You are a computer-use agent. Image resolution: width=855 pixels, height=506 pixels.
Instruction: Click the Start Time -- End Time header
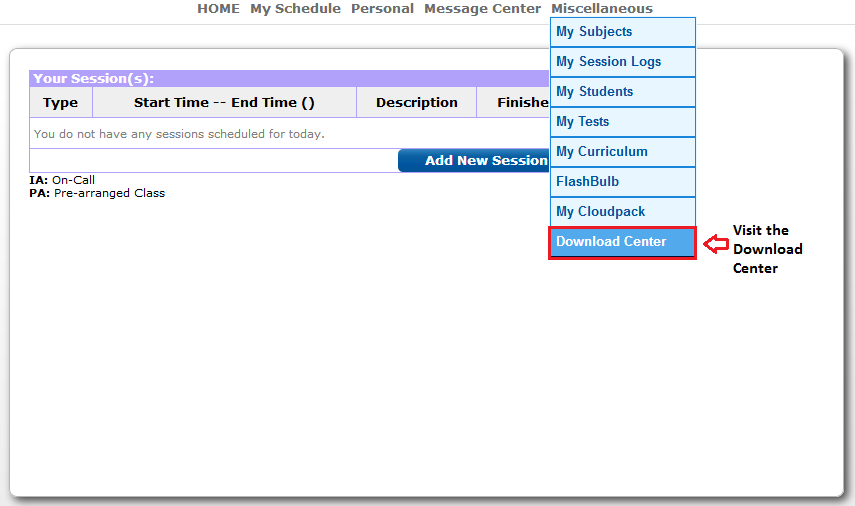(224, 103)
